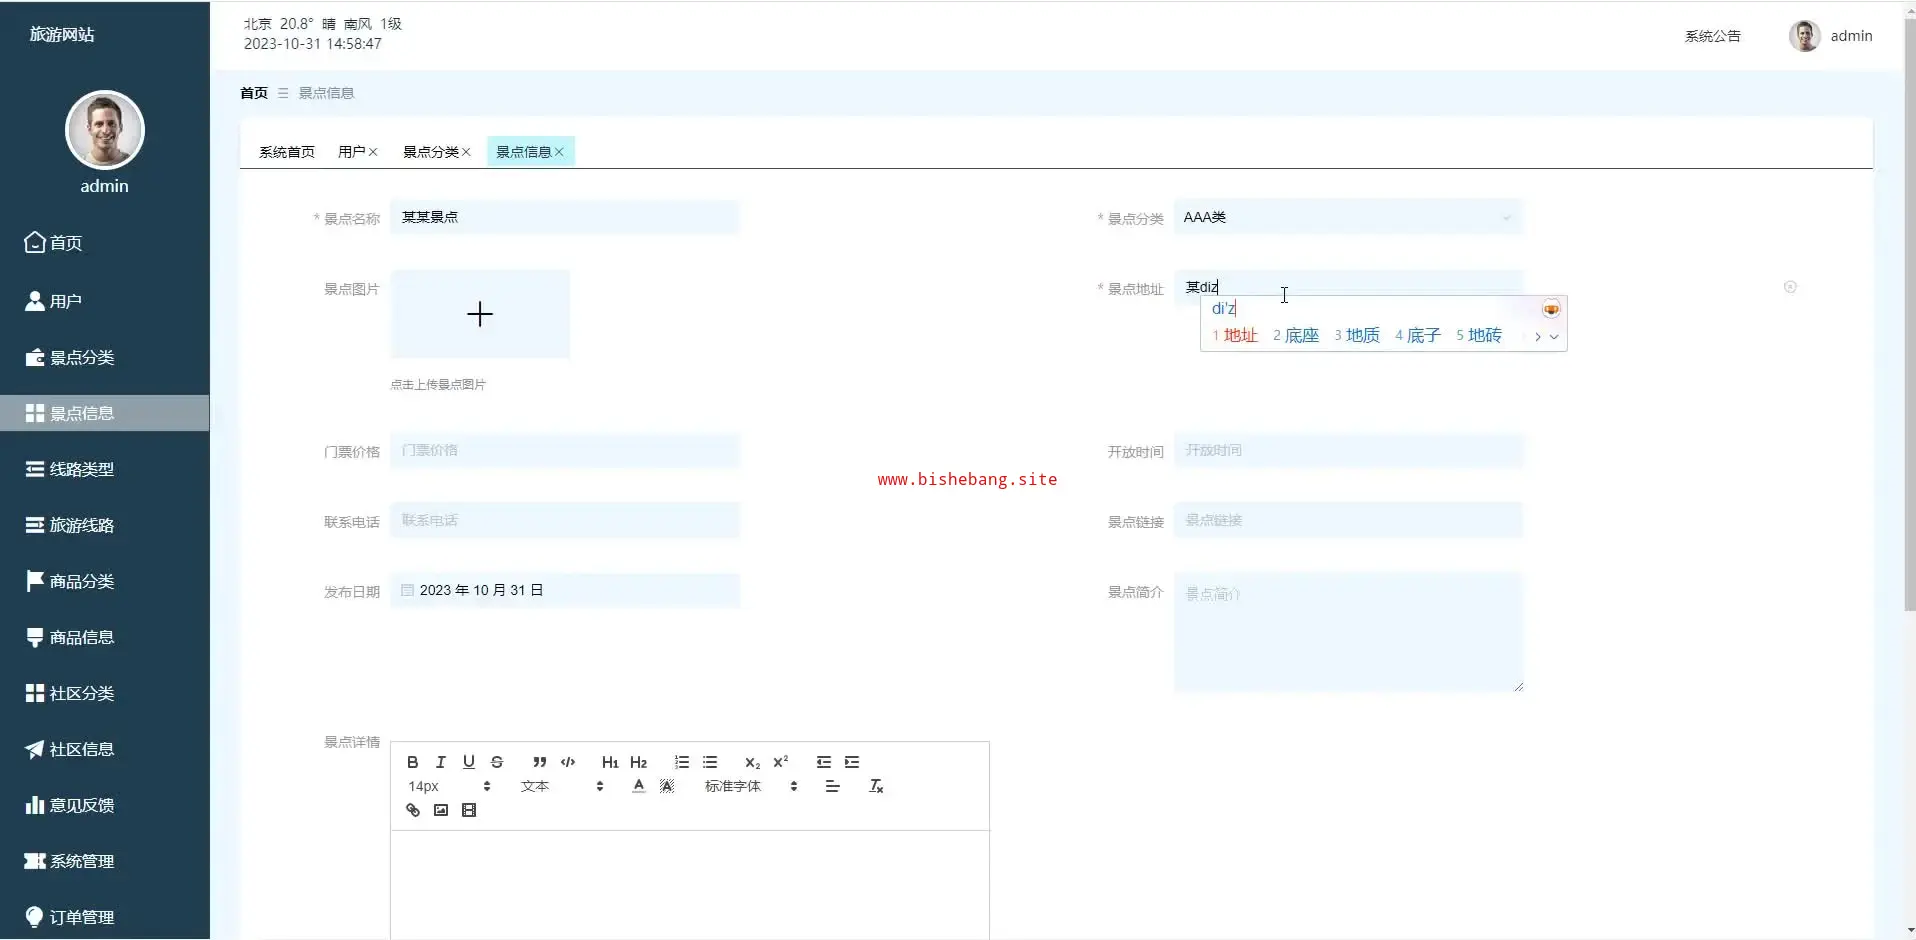Open the text color picker
This screenshot has width=1916, height=940.
639,786
